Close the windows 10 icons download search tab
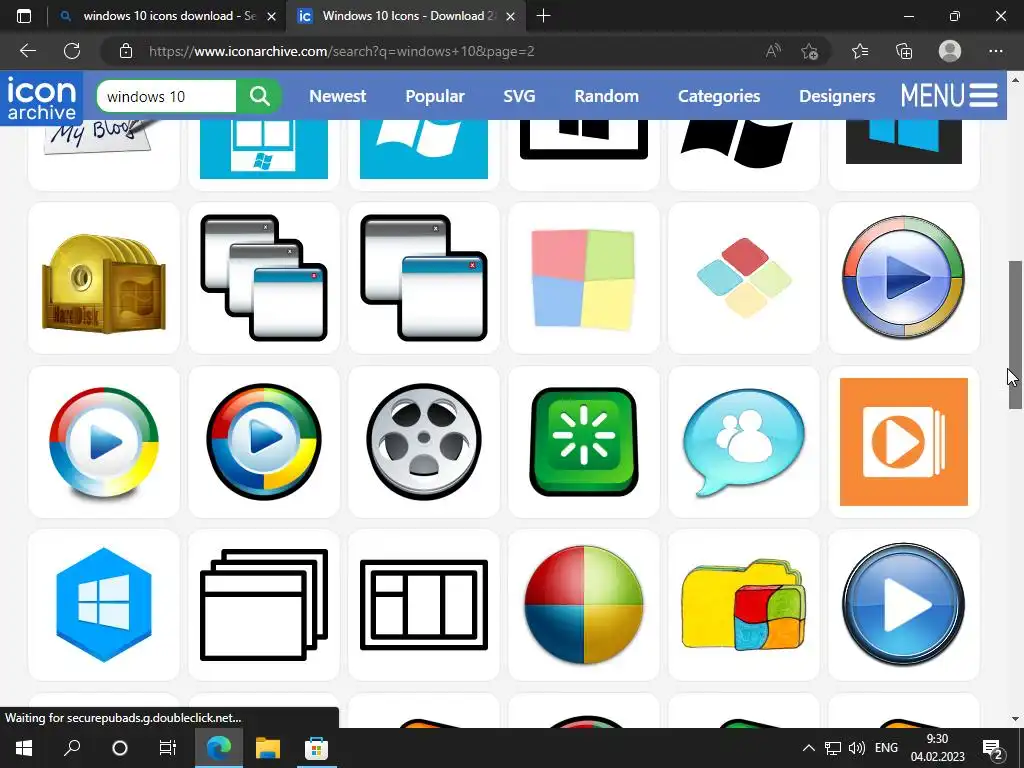The image size is (1024, 768). [x=272, y=16]
